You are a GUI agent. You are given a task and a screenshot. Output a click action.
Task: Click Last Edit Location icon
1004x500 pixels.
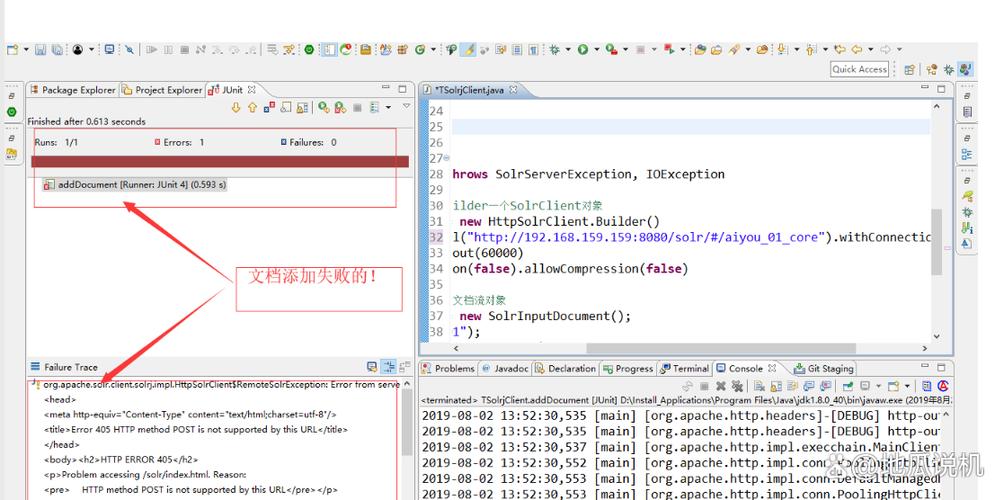click(839, 49)
